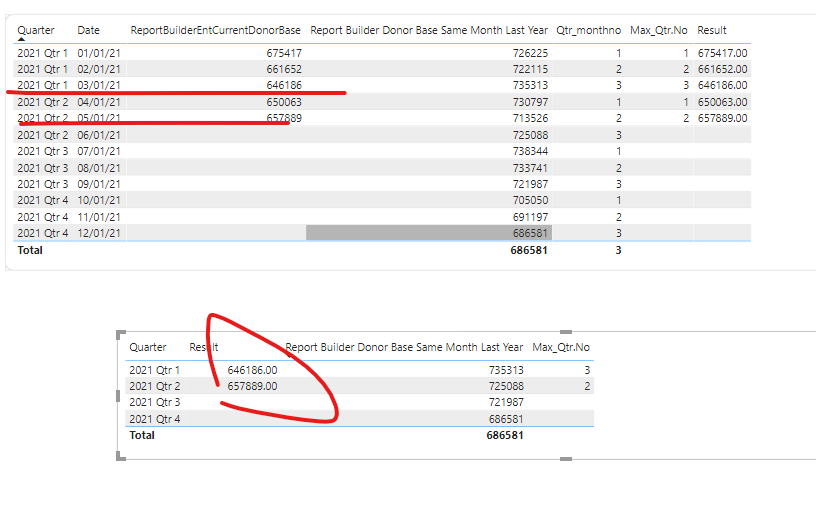Click last year value 713526
The image size is (816, 507).
pyautogui.click(x=530, y=118)
